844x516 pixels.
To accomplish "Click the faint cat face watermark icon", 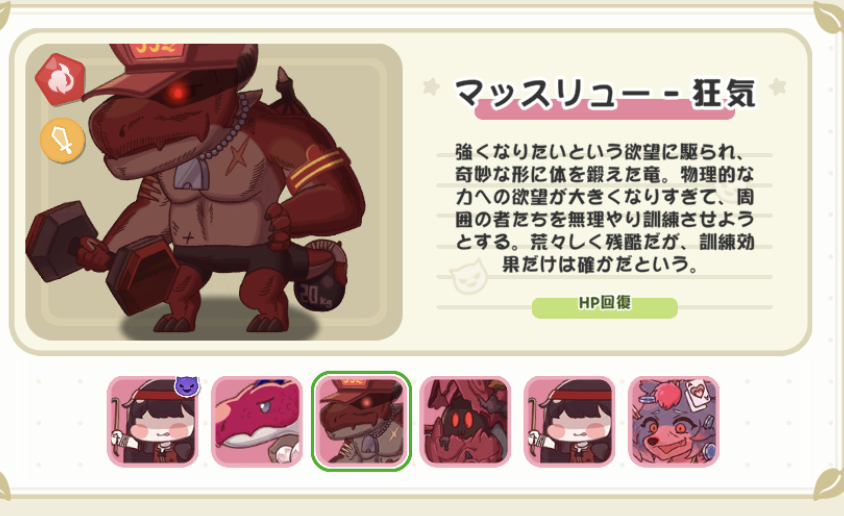I will coord(468,277).
